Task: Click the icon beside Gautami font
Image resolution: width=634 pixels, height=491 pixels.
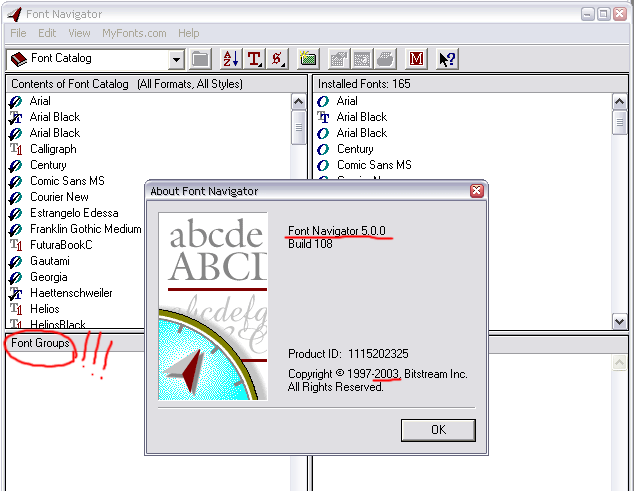Action: point(15,262)
